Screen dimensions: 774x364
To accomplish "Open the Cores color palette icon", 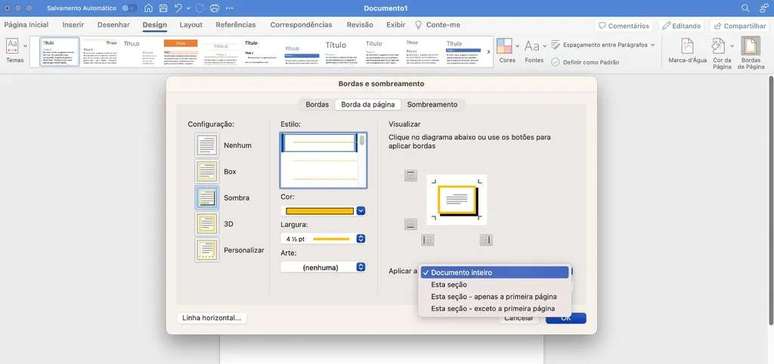I will coord(504,46).
